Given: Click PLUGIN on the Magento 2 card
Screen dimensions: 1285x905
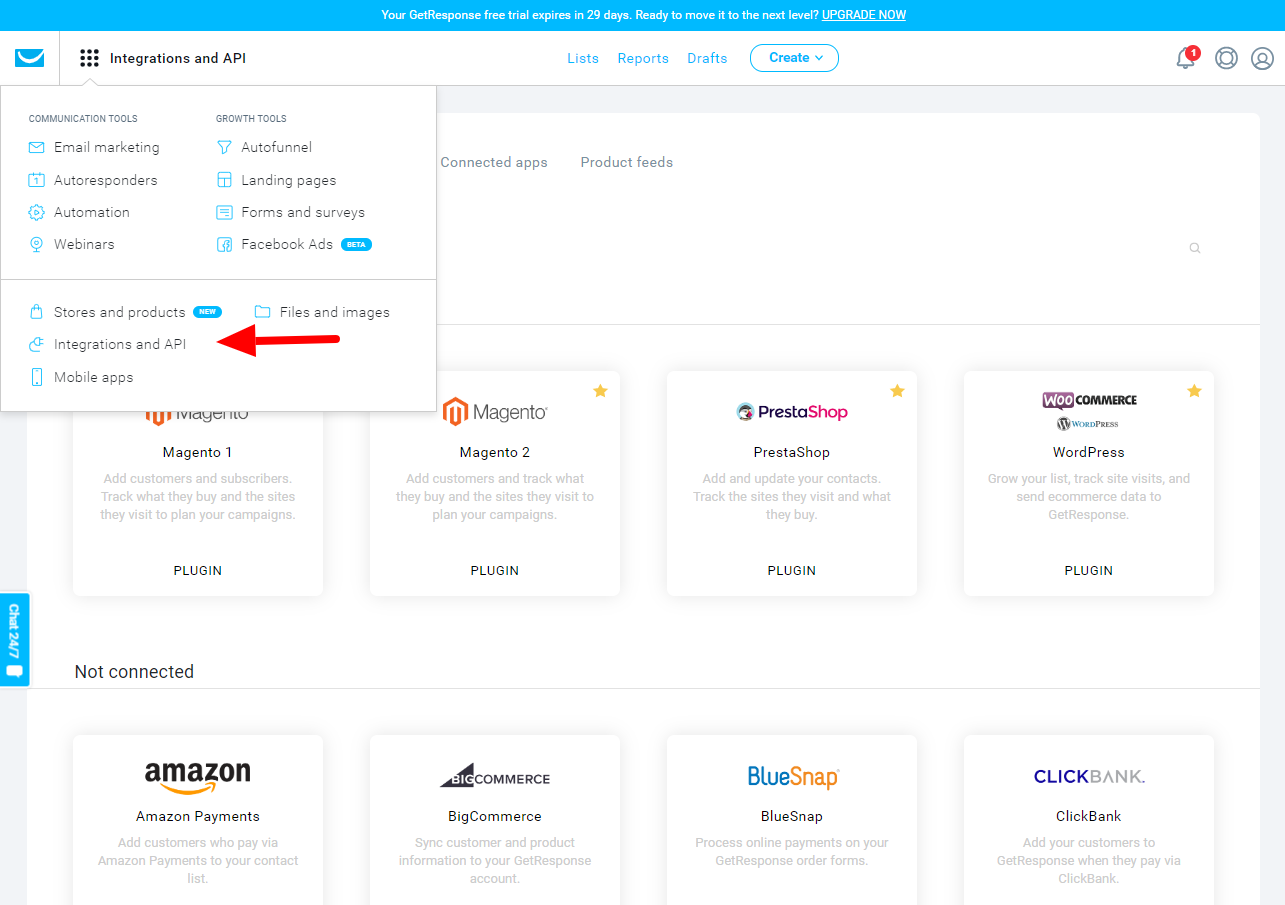Looking at the screenshot, I should tap(495, 570).
